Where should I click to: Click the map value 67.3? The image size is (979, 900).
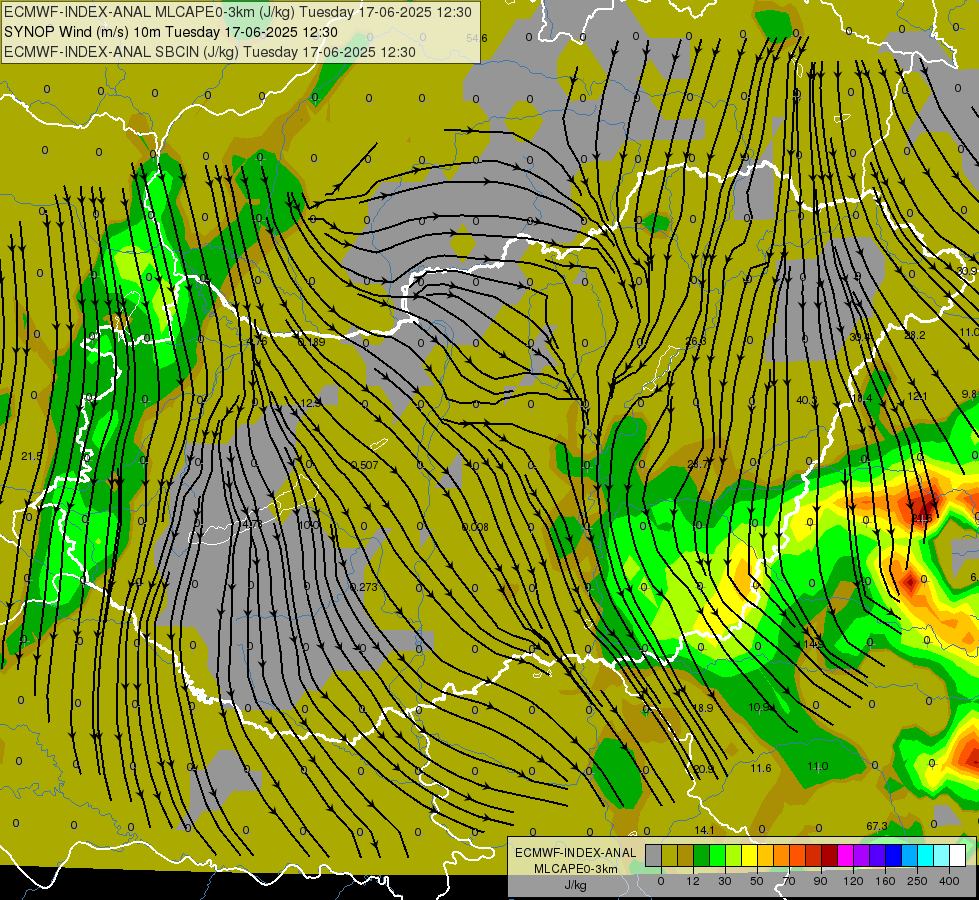[877, 826]
